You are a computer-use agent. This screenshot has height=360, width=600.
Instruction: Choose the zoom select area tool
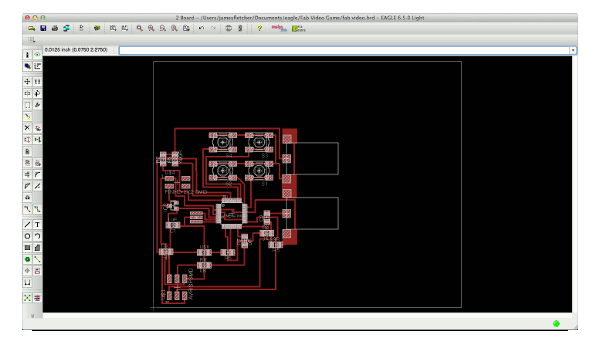tap(186, 28)
